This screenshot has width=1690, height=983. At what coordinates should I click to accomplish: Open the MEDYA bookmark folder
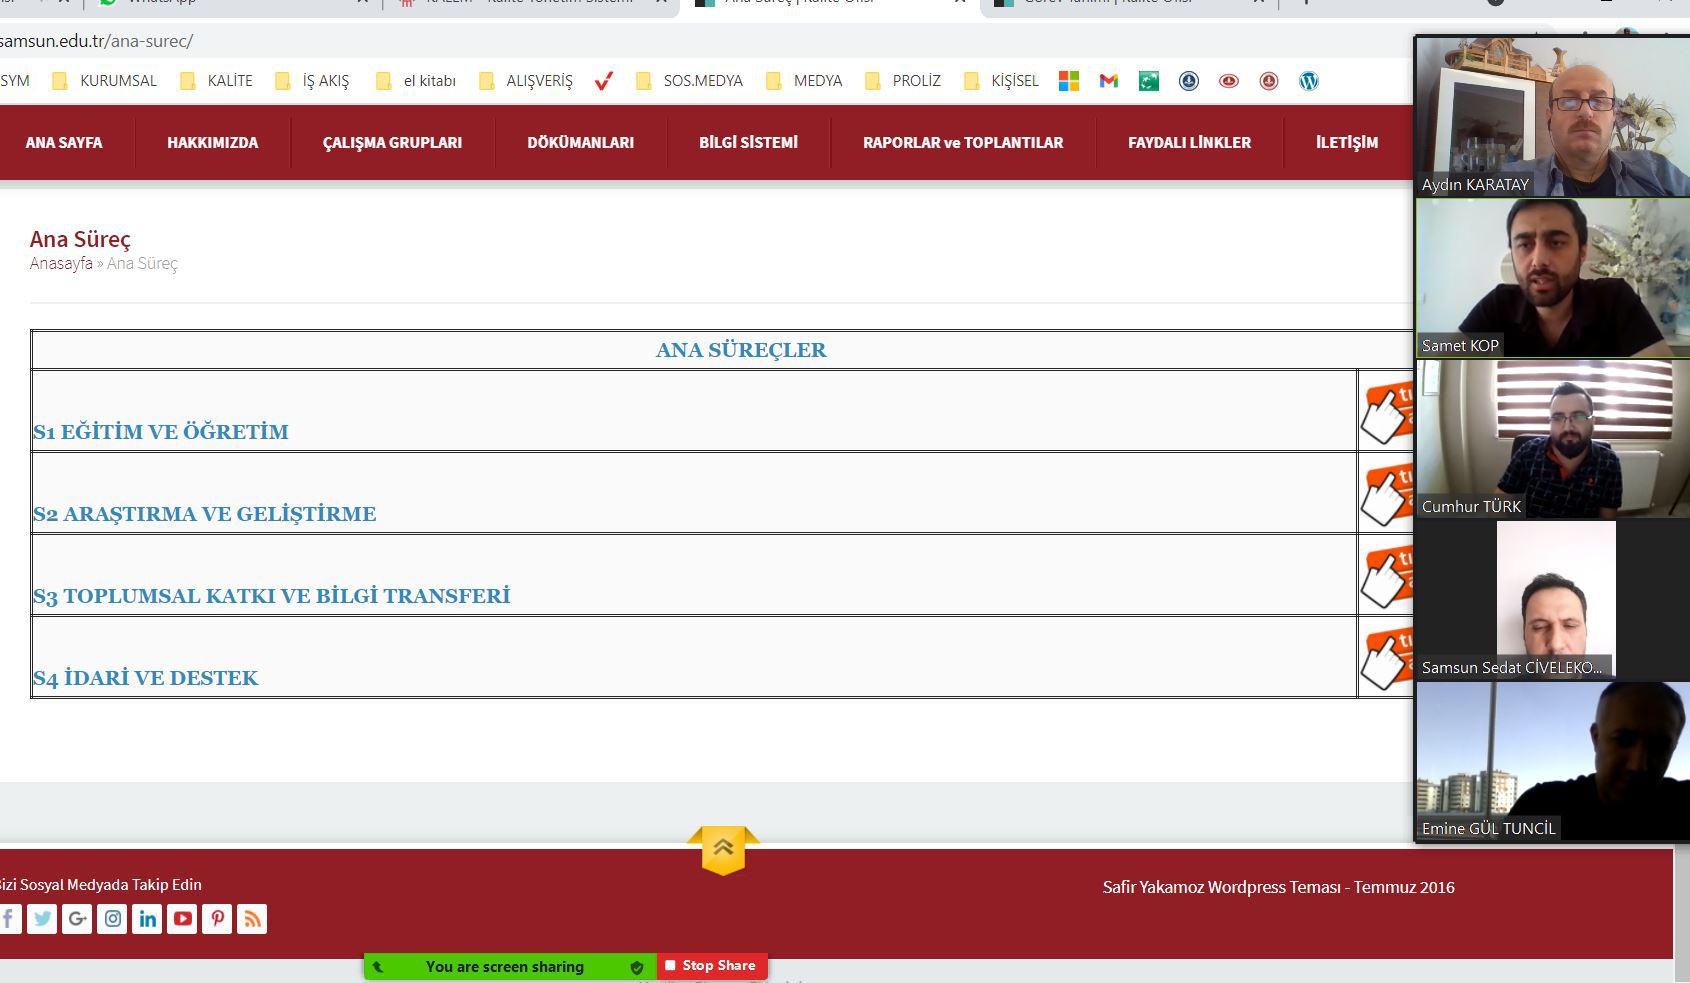[x=804, y=81]
